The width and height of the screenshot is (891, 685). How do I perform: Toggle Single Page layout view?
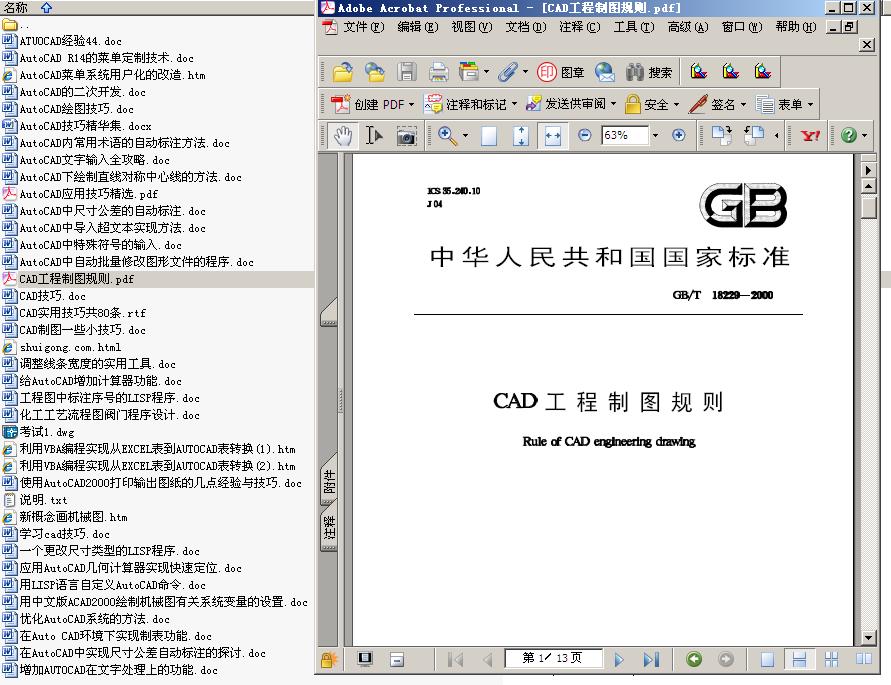[767, 659]
